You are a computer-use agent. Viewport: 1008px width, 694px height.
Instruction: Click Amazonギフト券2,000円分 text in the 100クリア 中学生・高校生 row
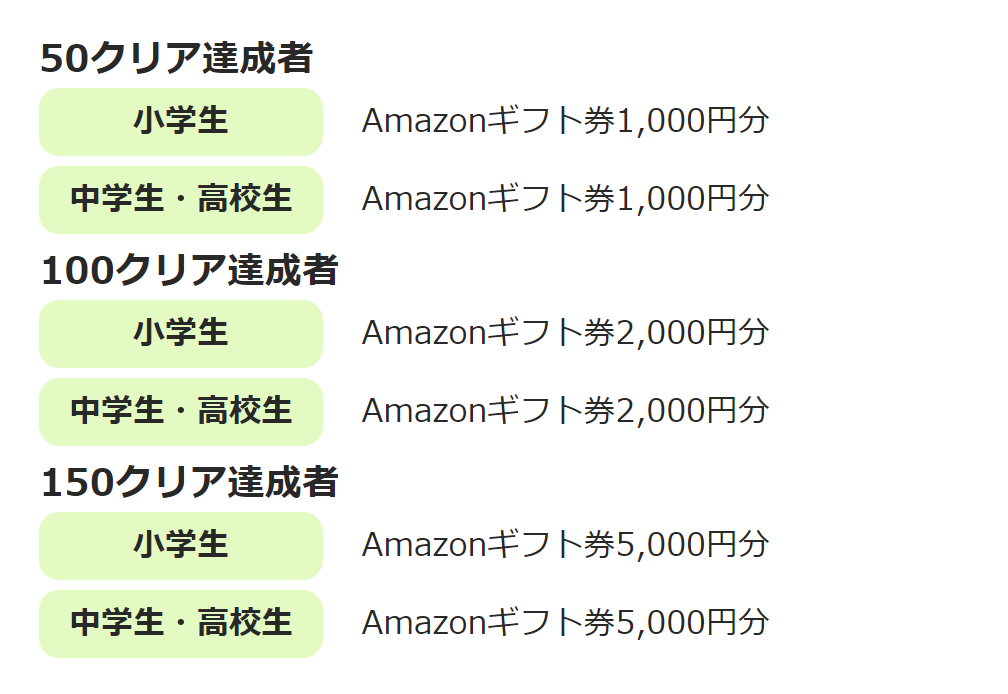click(565, 411)
